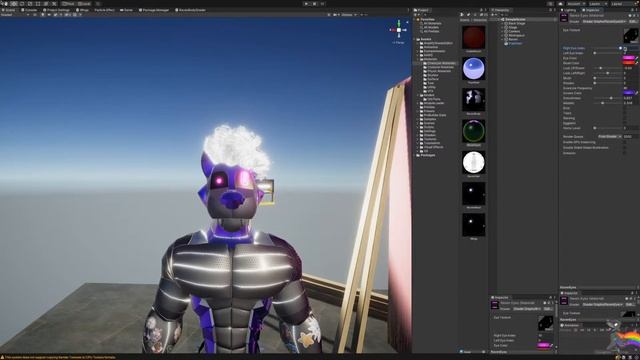Select Workspace object in Hierarchy
Image resolution: width=640 pixels, height=360 pixels.
click(x=516, y=36)
